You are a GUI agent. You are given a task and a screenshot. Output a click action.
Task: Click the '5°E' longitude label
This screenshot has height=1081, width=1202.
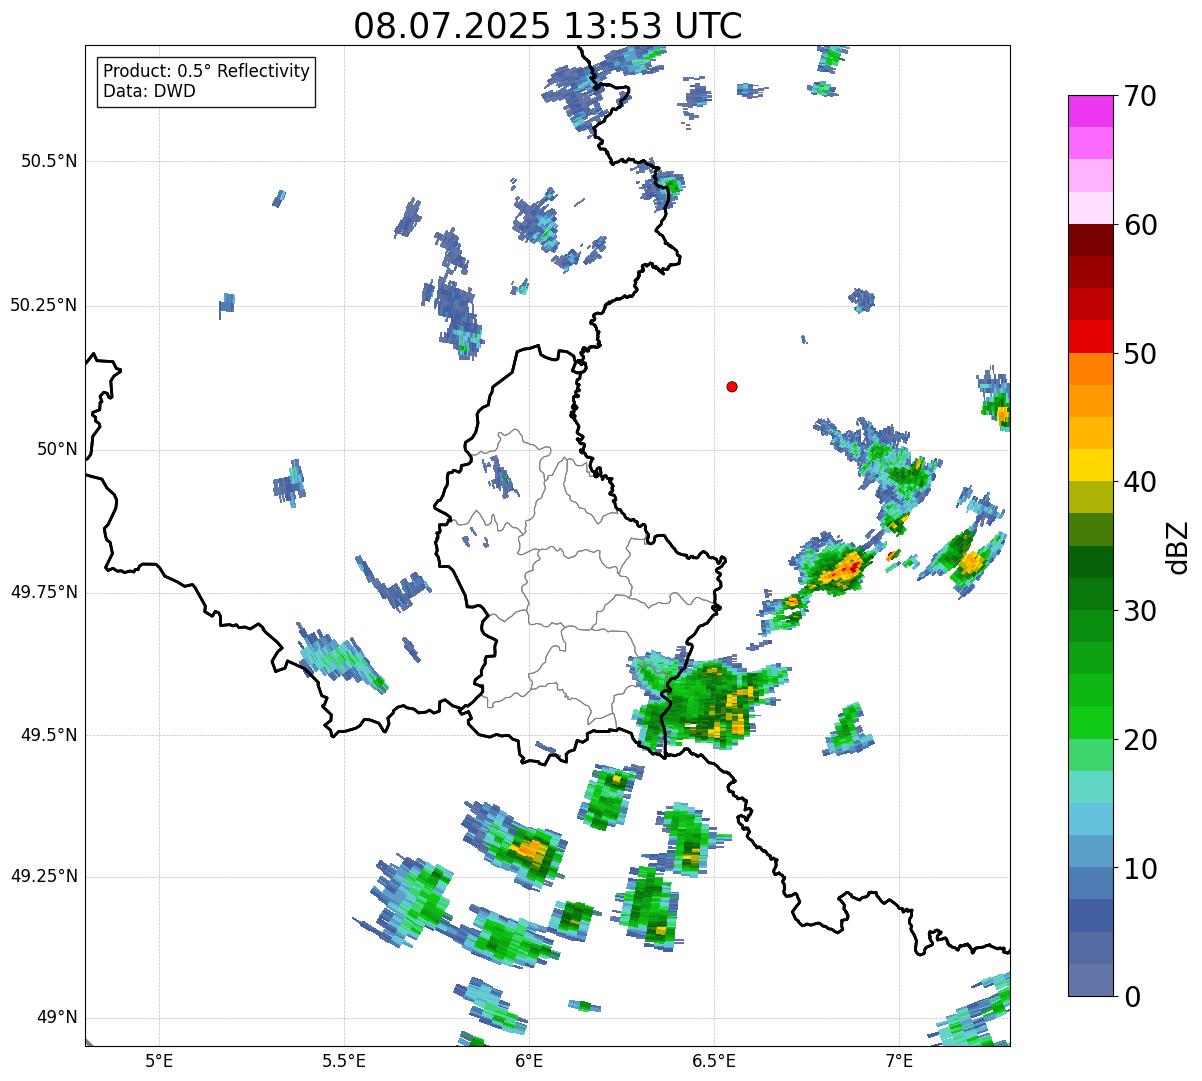click(159, 1060)
